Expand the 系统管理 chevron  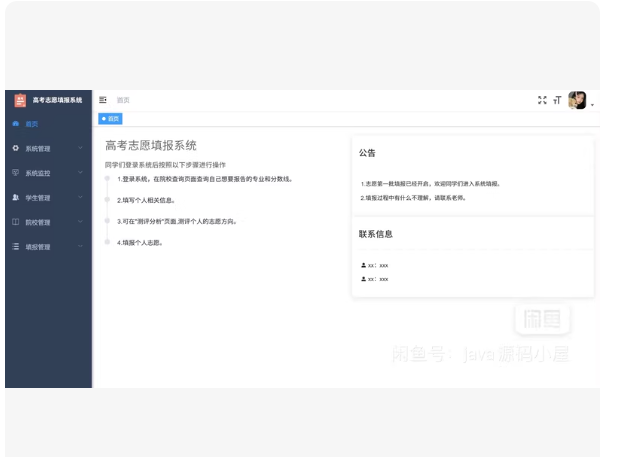click(x=80, y=148)
